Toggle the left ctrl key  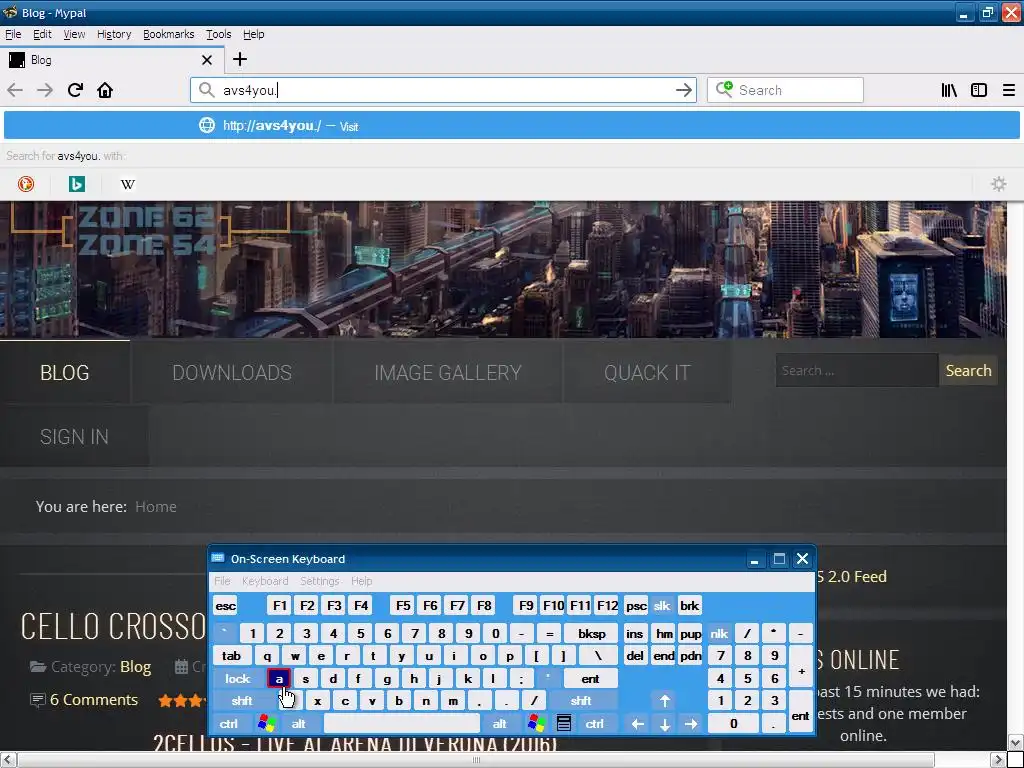[x=229, y=724]
